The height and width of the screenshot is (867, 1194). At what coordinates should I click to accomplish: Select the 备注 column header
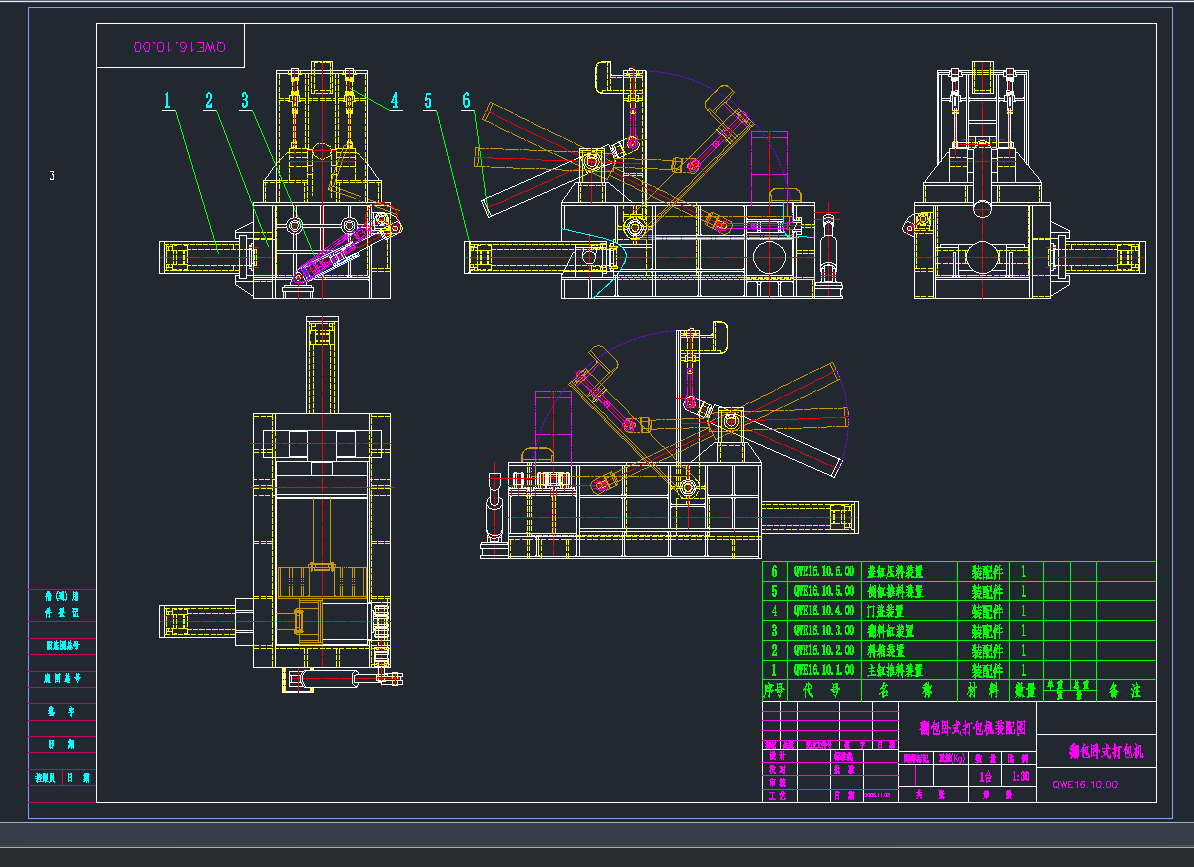pyautogui.click(x=1125, y=690)
